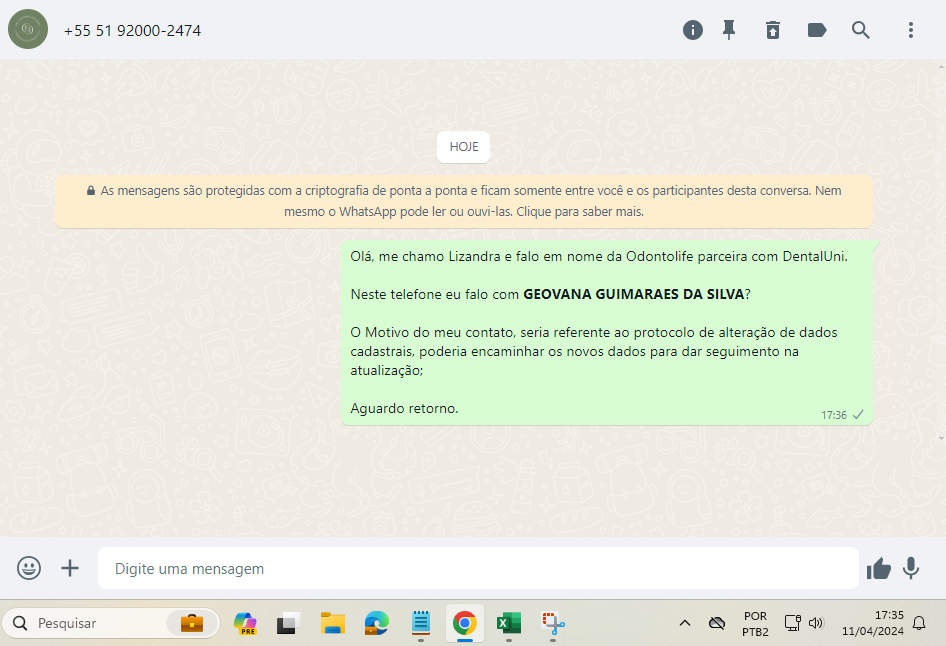The image size is (946, 646).
Task: Click the trash/archive icon in chat header
Action: (773, 30)
